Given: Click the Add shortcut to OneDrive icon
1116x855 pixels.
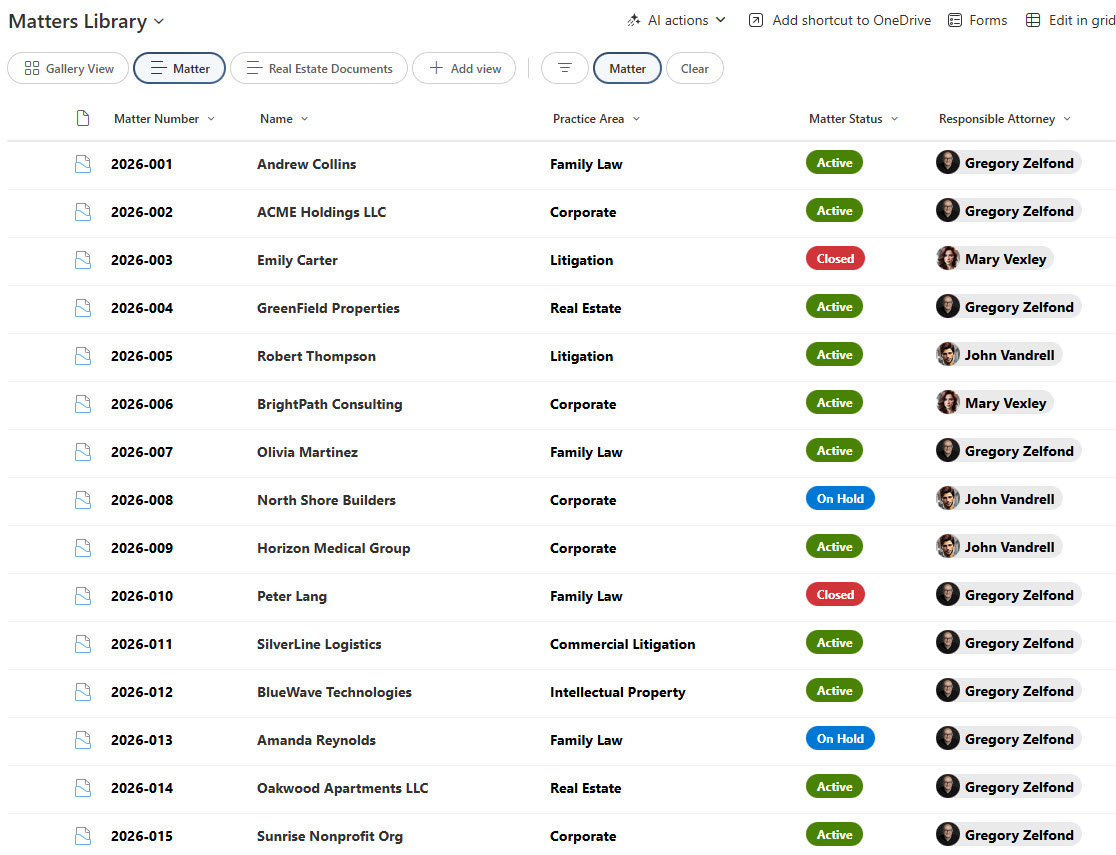Looking at the screenshot, I should click(x=755, y=19).
